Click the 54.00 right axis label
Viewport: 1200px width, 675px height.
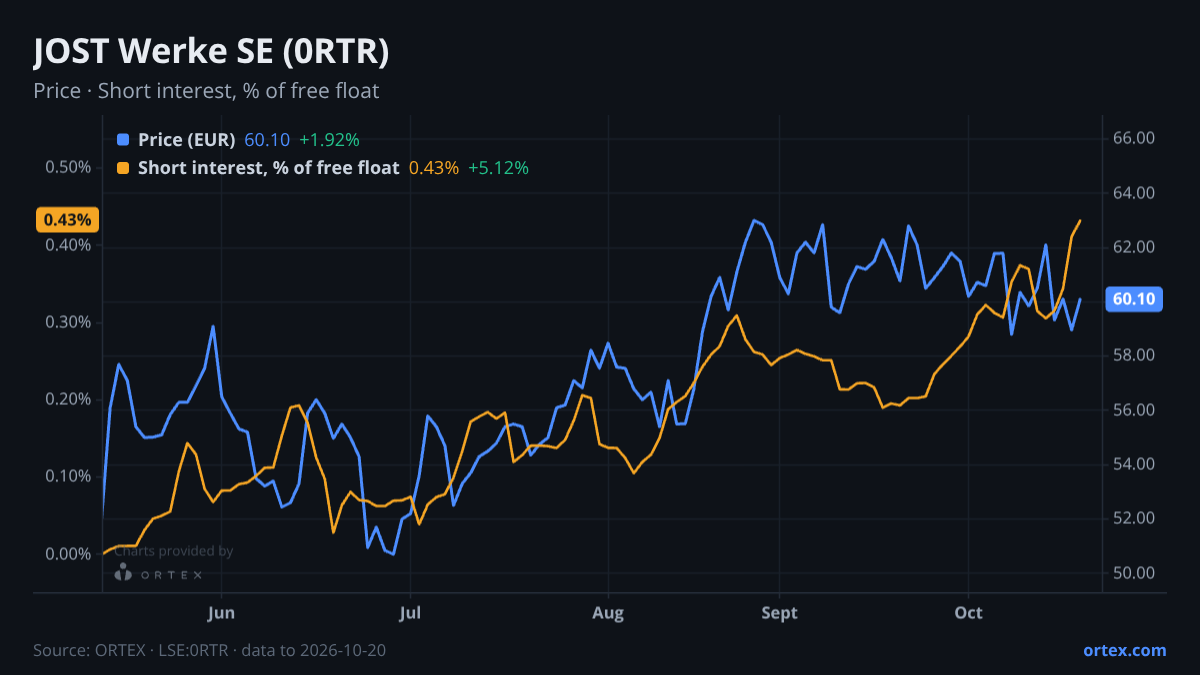click(1135, 464)
